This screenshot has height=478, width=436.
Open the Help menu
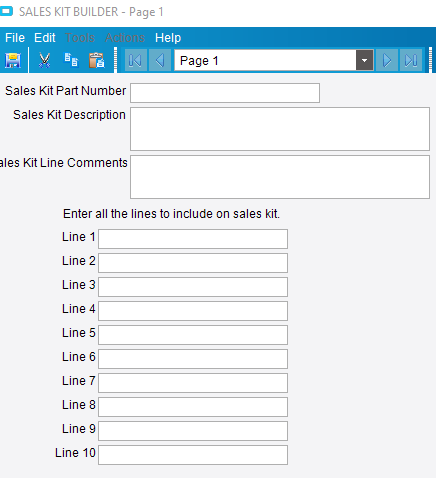[168, 38]
